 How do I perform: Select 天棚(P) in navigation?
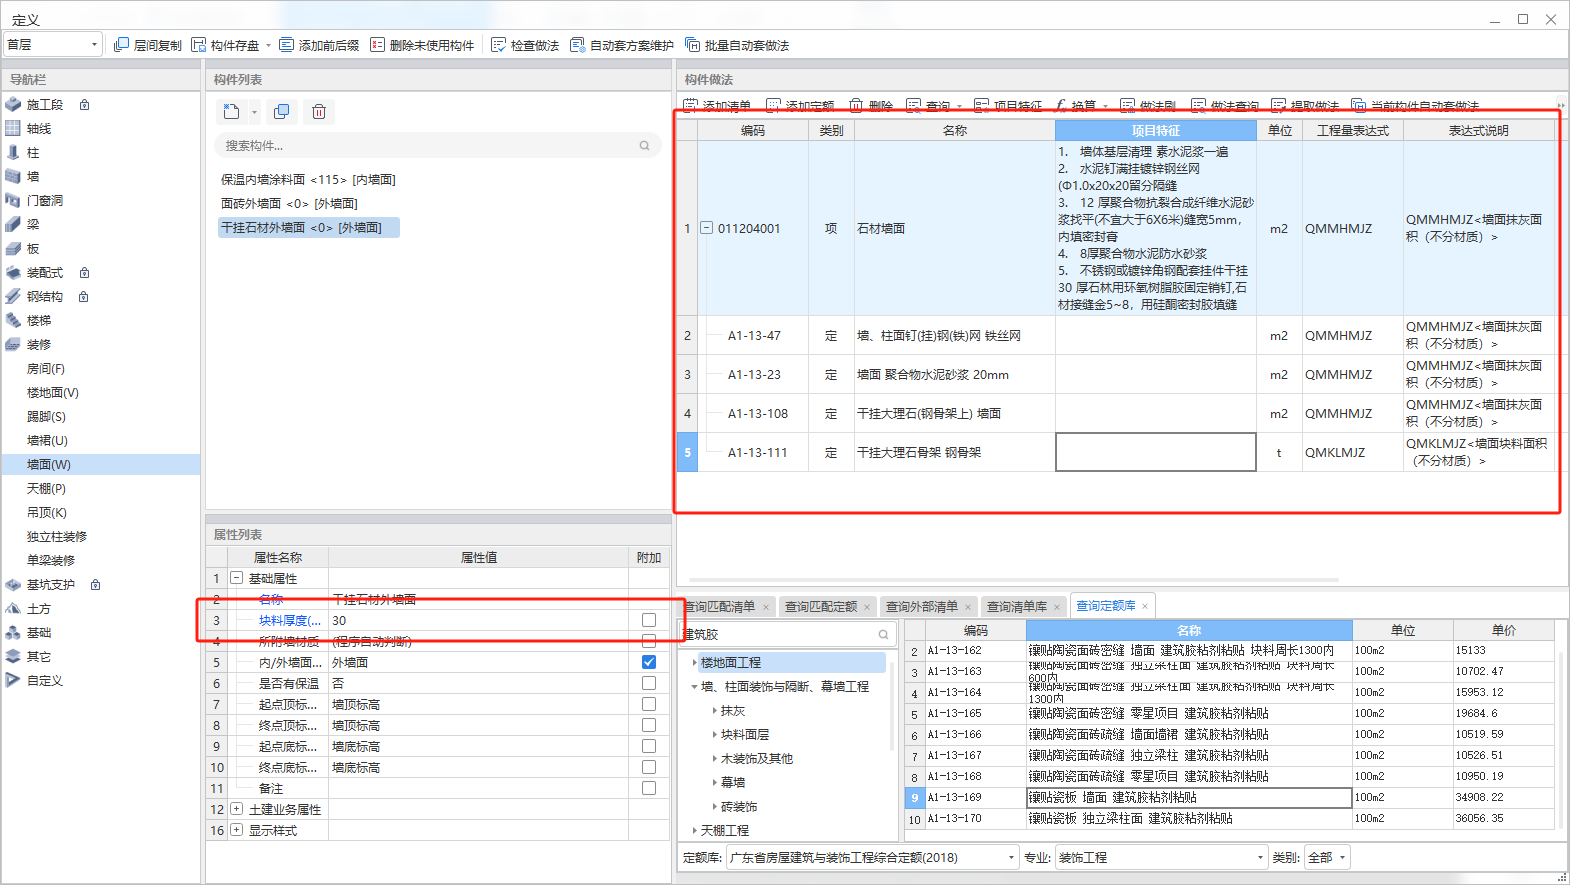click(x=46, y=489)
